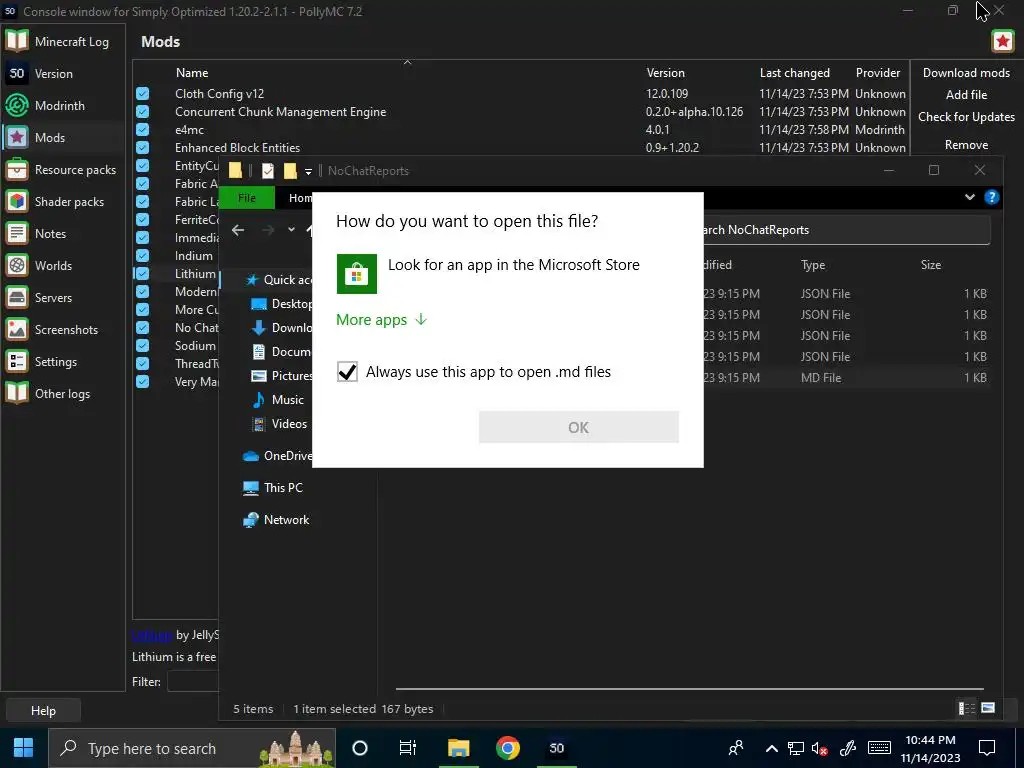Open the Modrinth page icon

[16, 105]
